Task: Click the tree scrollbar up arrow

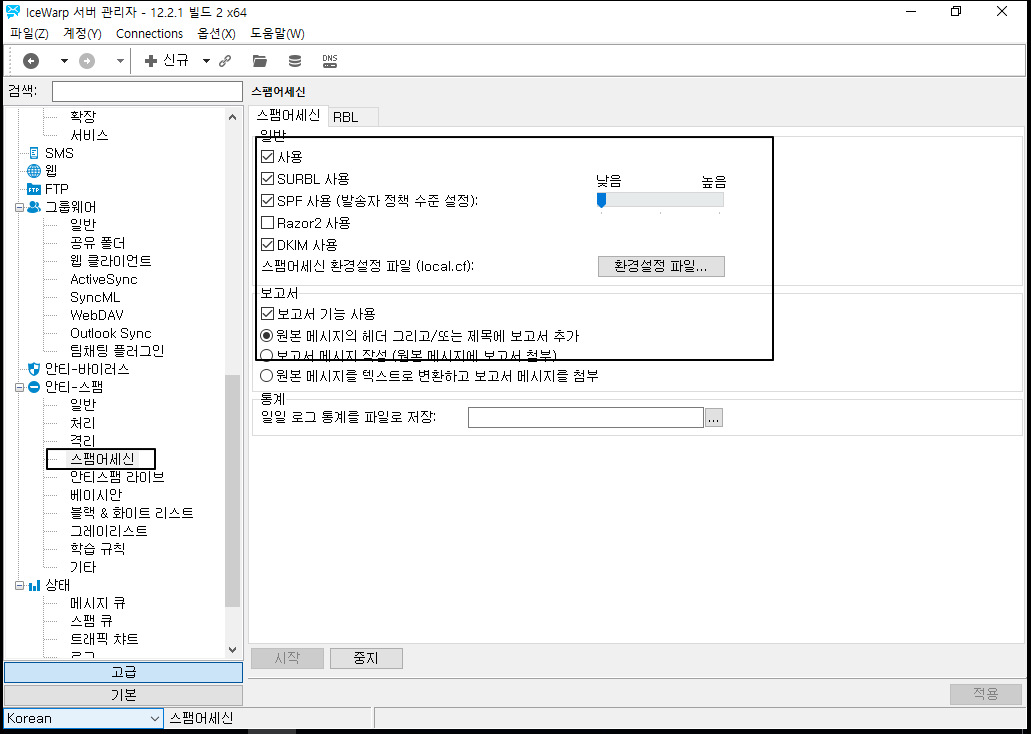Action: [x=232, y=117]
